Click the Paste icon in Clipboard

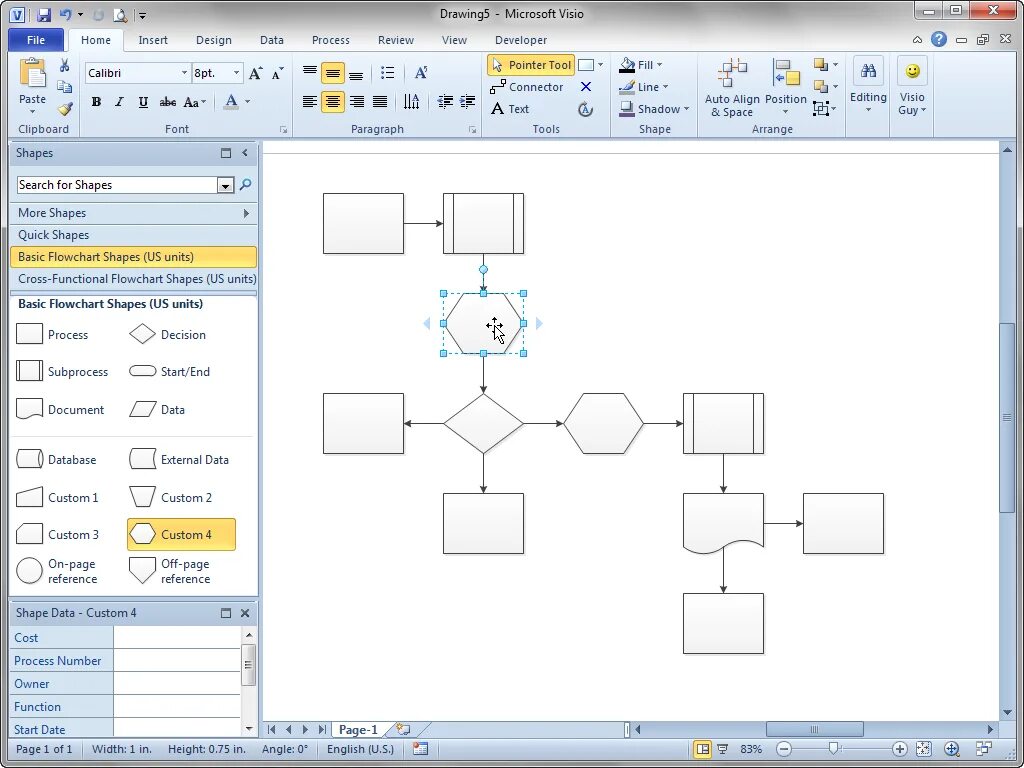(x=32, y=73)
